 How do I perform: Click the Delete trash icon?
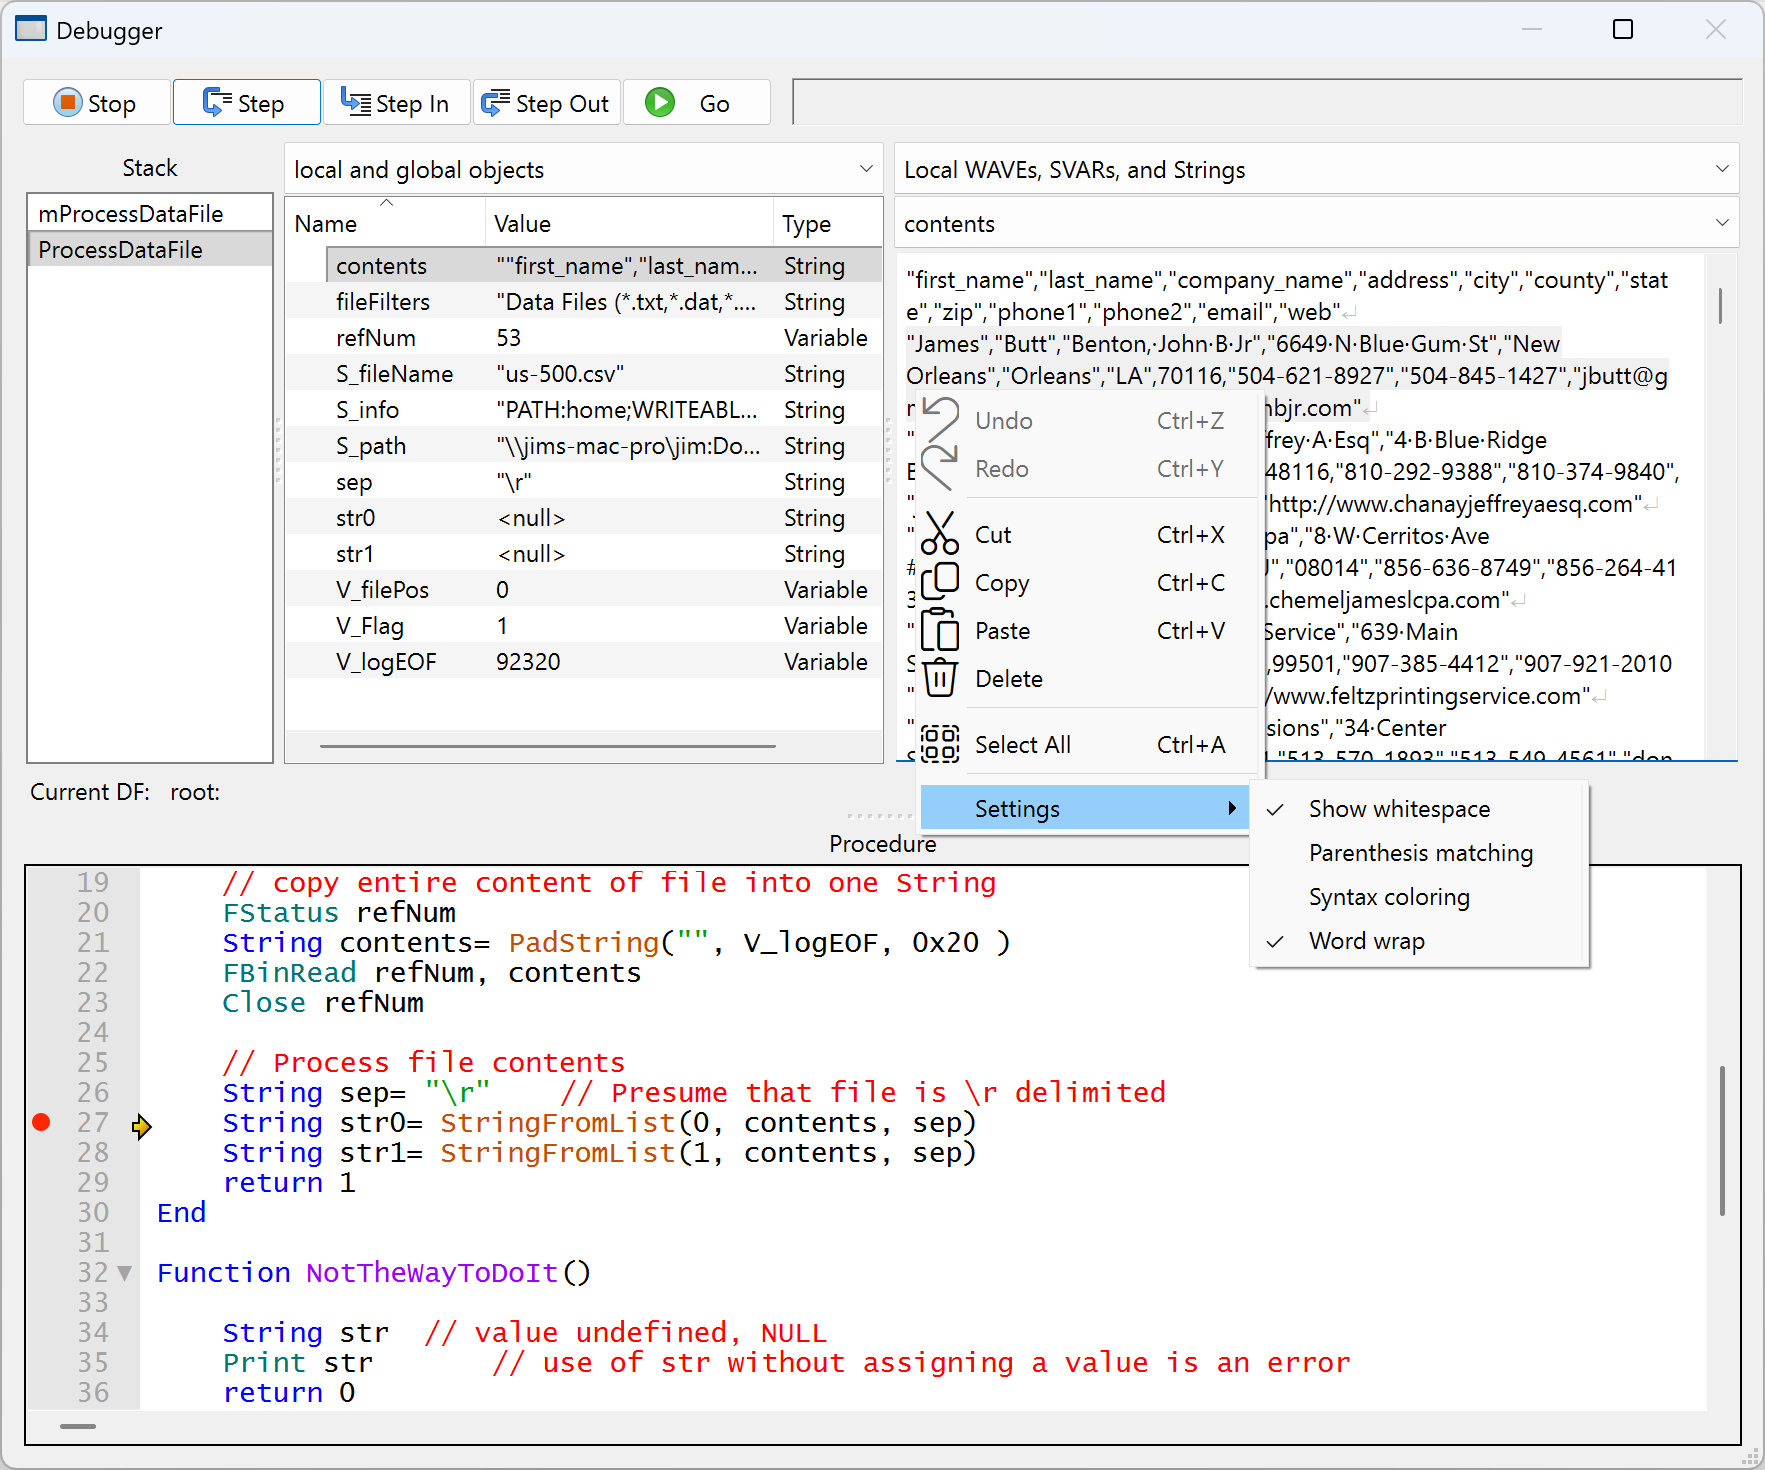coord(941,678)
